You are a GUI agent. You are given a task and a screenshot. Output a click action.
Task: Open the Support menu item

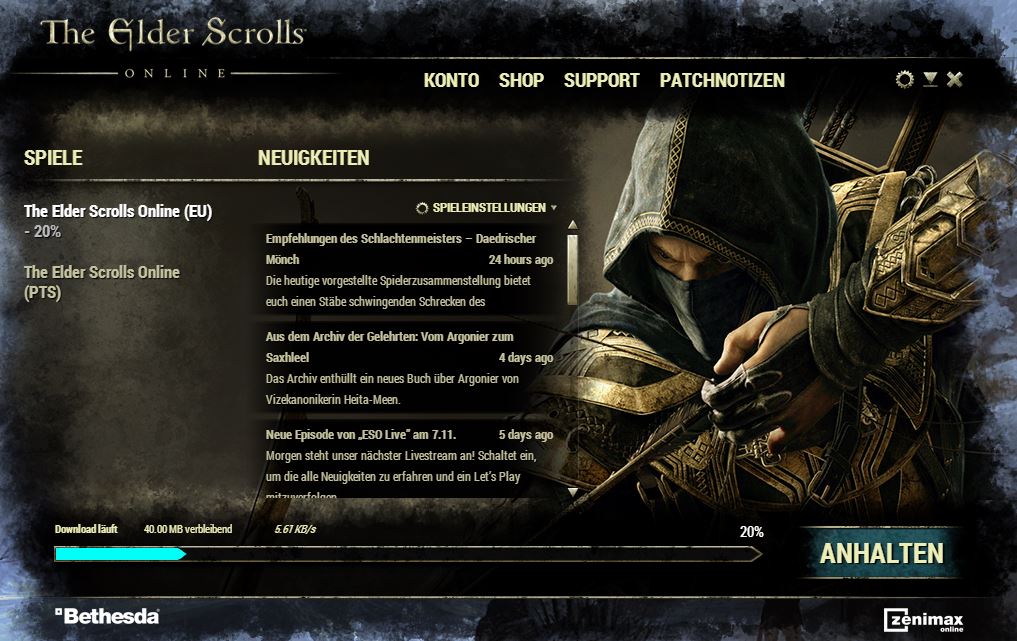(x=601, y=80)
